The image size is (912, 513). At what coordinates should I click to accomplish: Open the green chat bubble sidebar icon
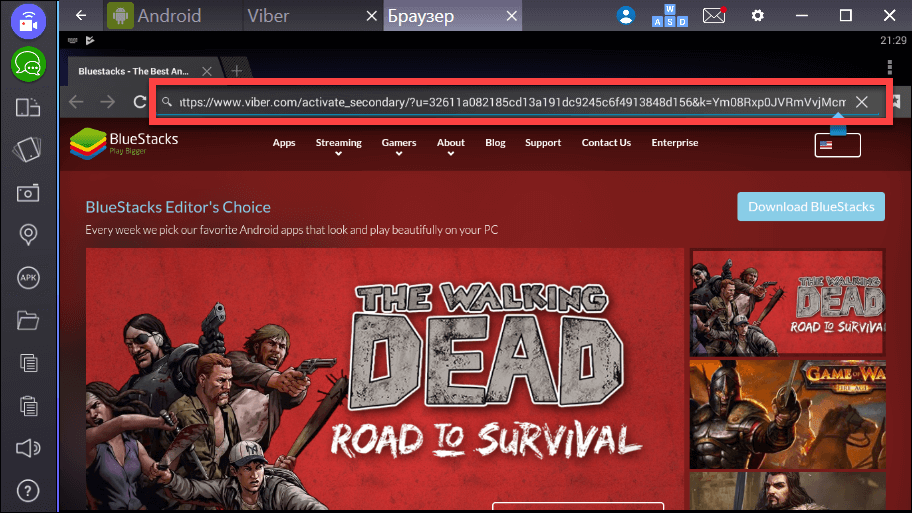(28, 65)
